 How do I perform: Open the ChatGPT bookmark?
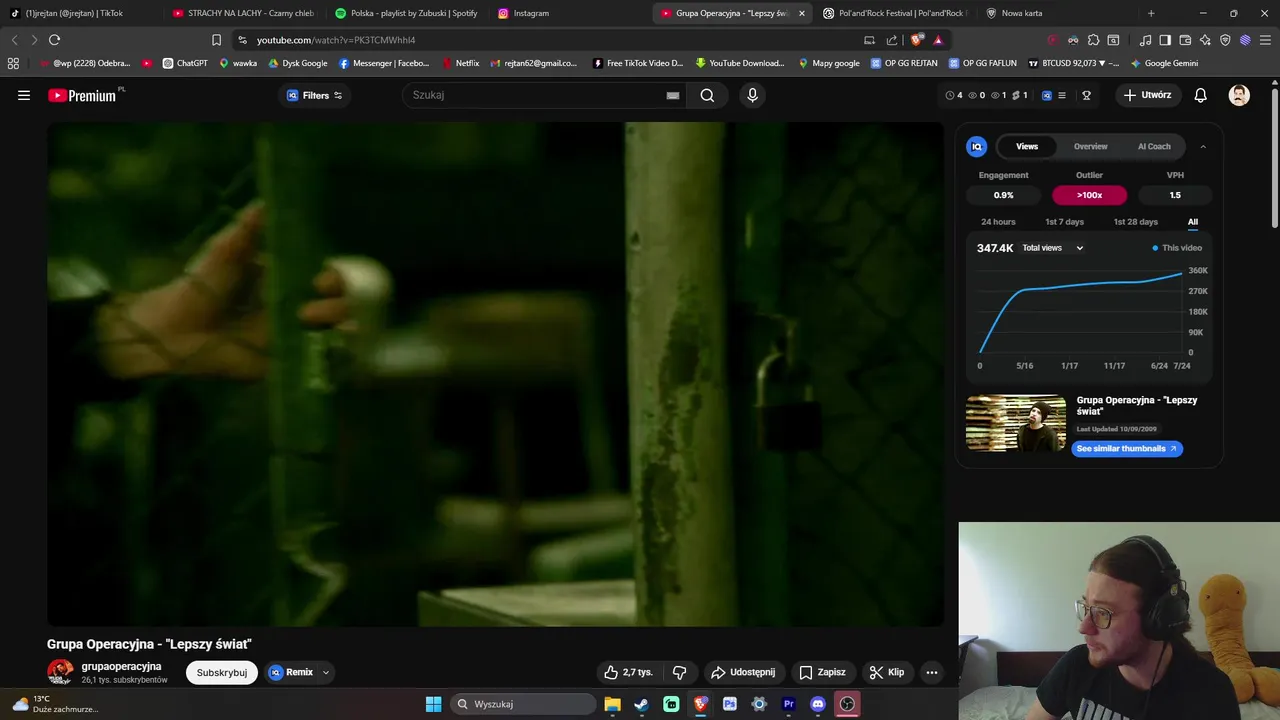tap(185, 63)
